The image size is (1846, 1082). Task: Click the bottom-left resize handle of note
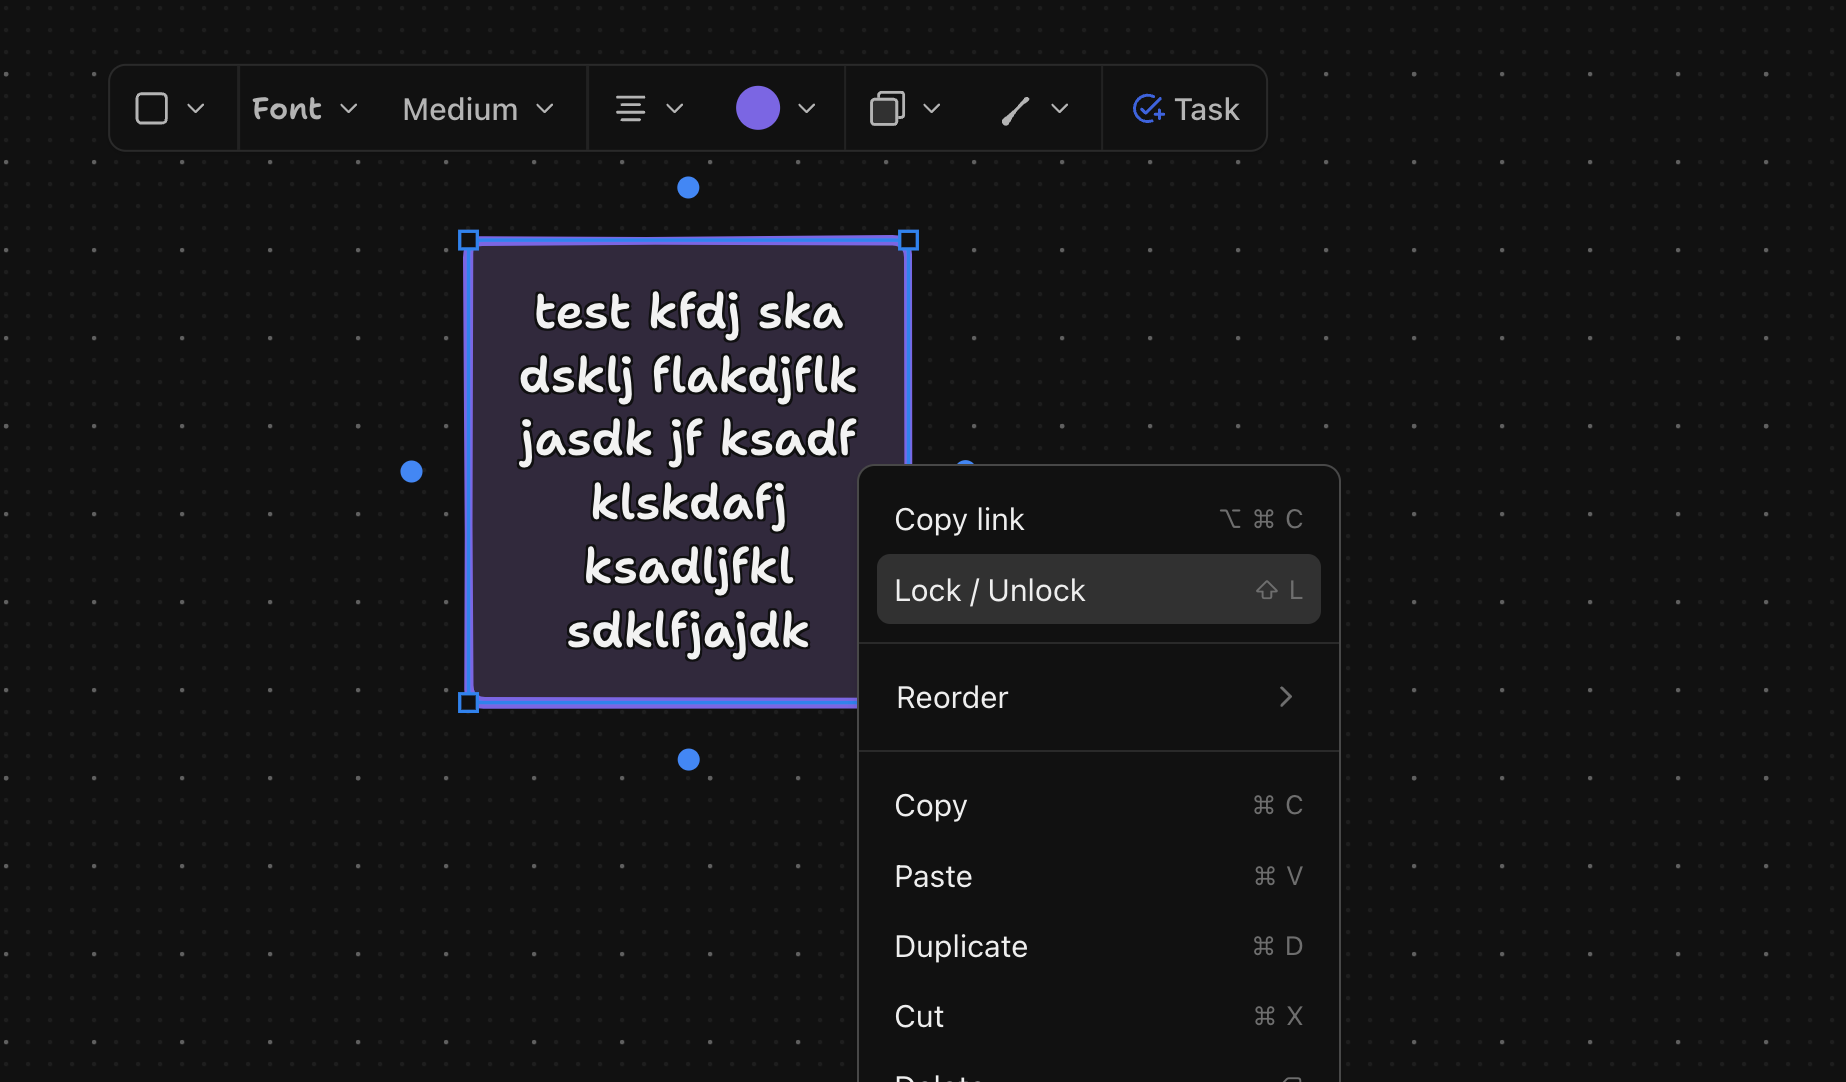(x=468, y=702)
